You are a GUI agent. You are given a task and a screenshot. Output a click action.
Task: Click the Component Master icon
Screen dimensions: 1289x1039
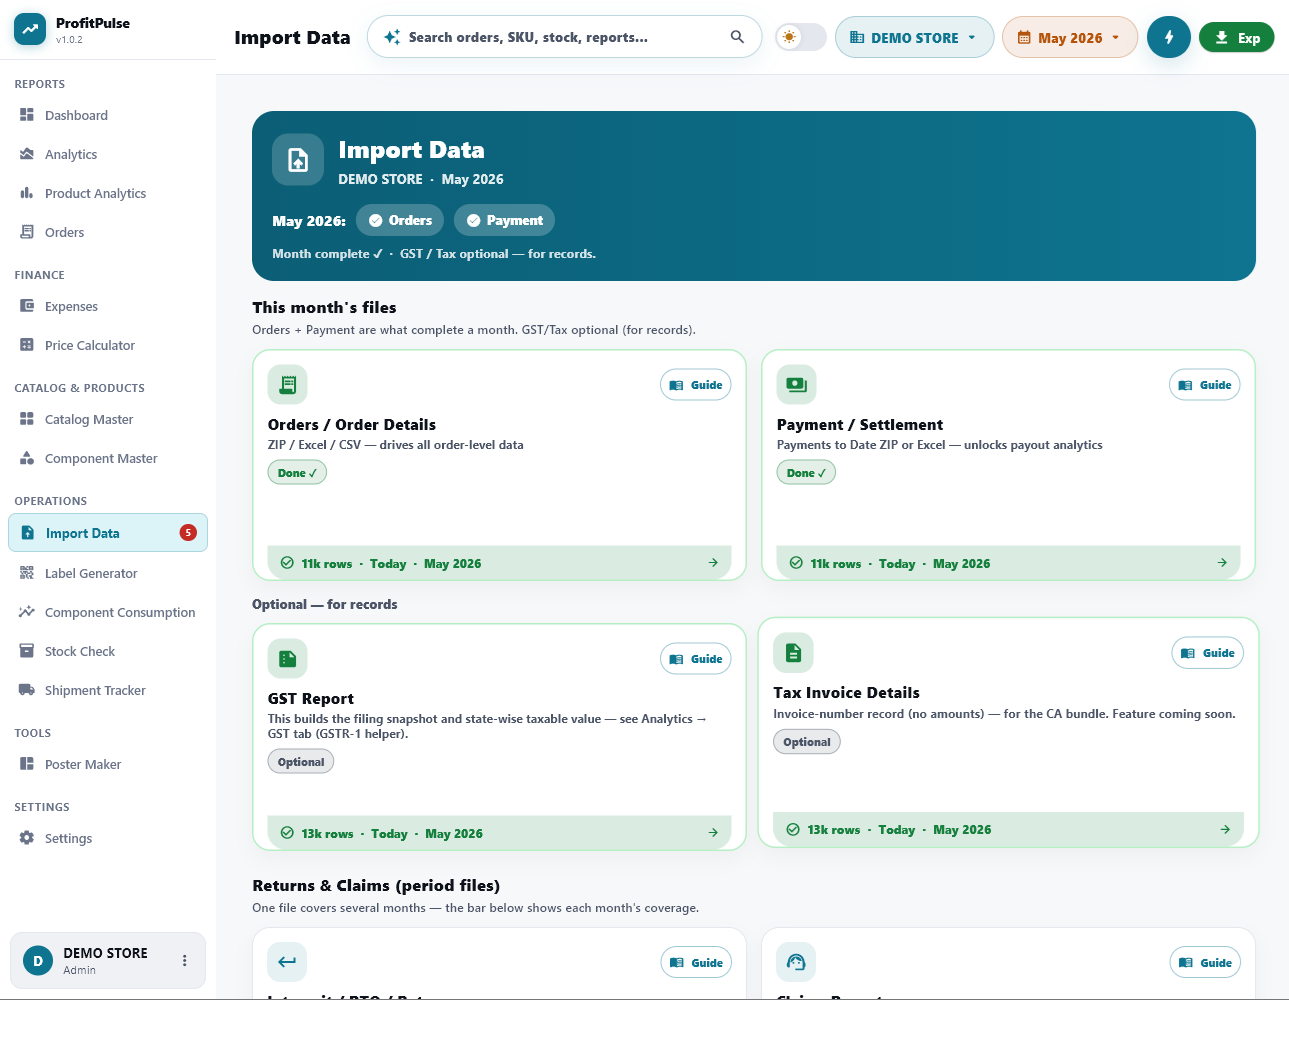(27, 458)
